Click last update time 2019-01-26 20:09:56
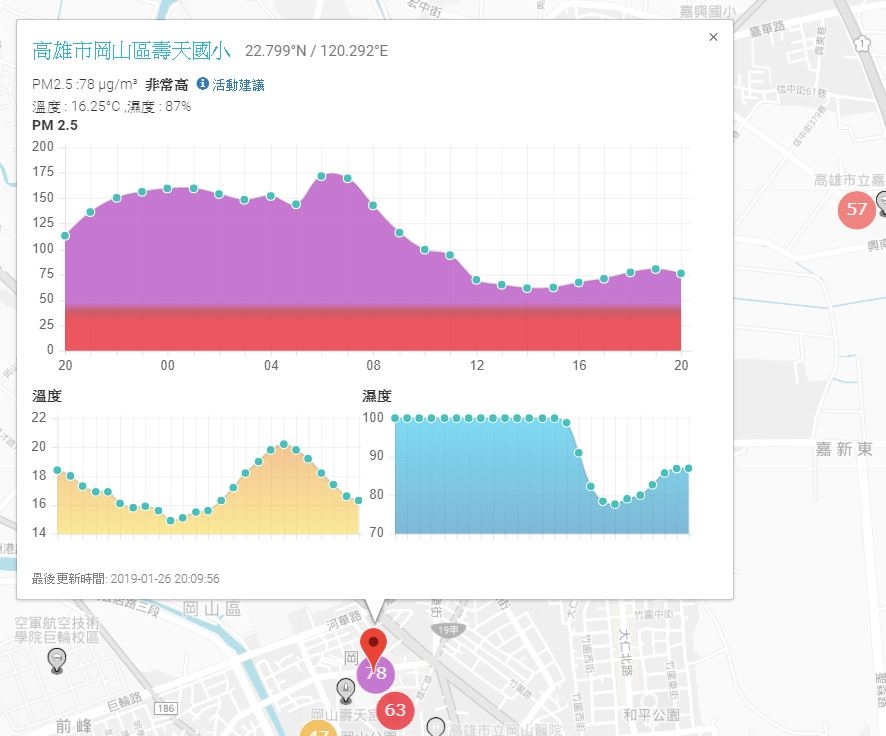This screenshot has width=886, height=736. pyautogui.click(x=165, y=578)
